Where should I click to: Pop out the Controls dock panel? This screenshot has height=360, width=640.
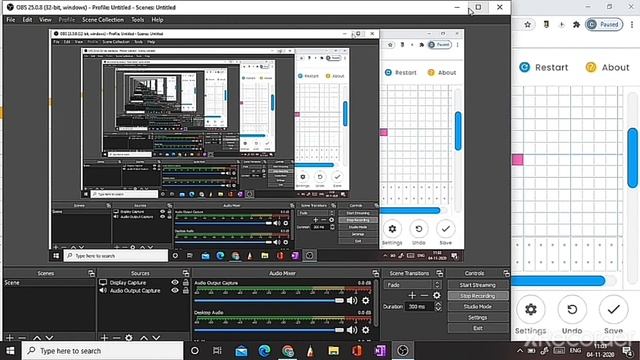(506, 273)
